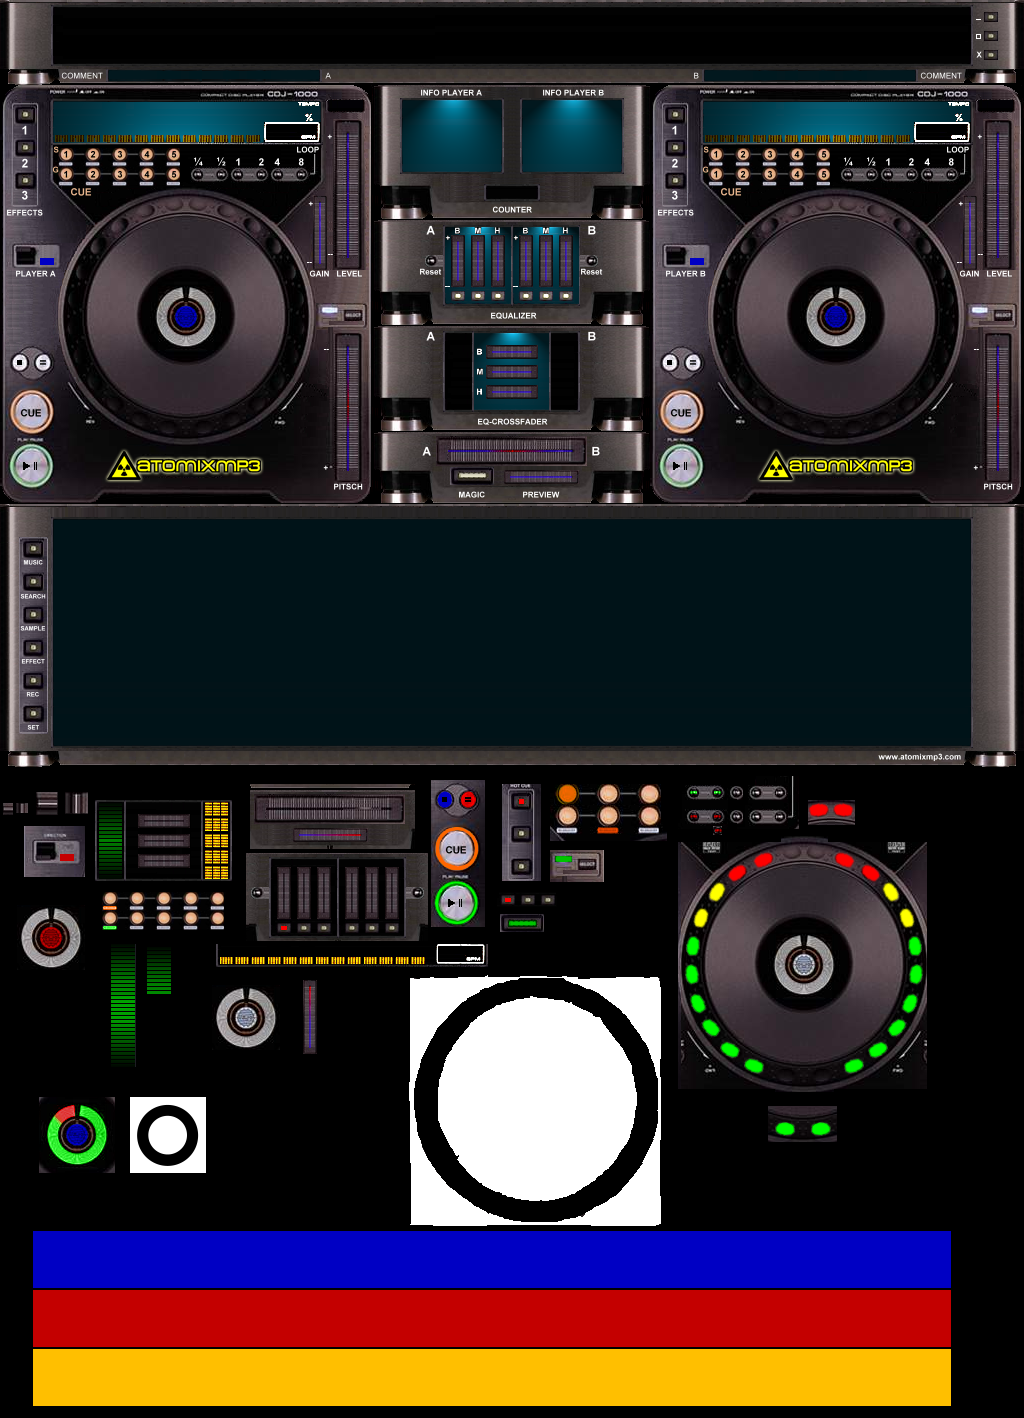
Task: Adjust the bass EQ-crossfader slider
Action: tap(512, 352)
